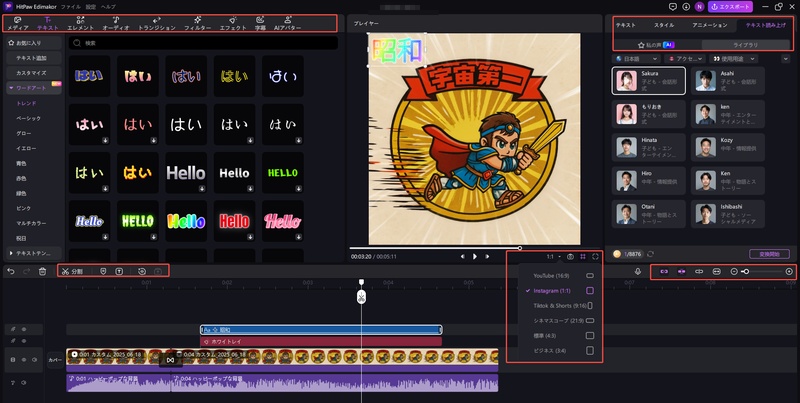
Task: Open the feedback message icon in title bar
Action: 672,7
